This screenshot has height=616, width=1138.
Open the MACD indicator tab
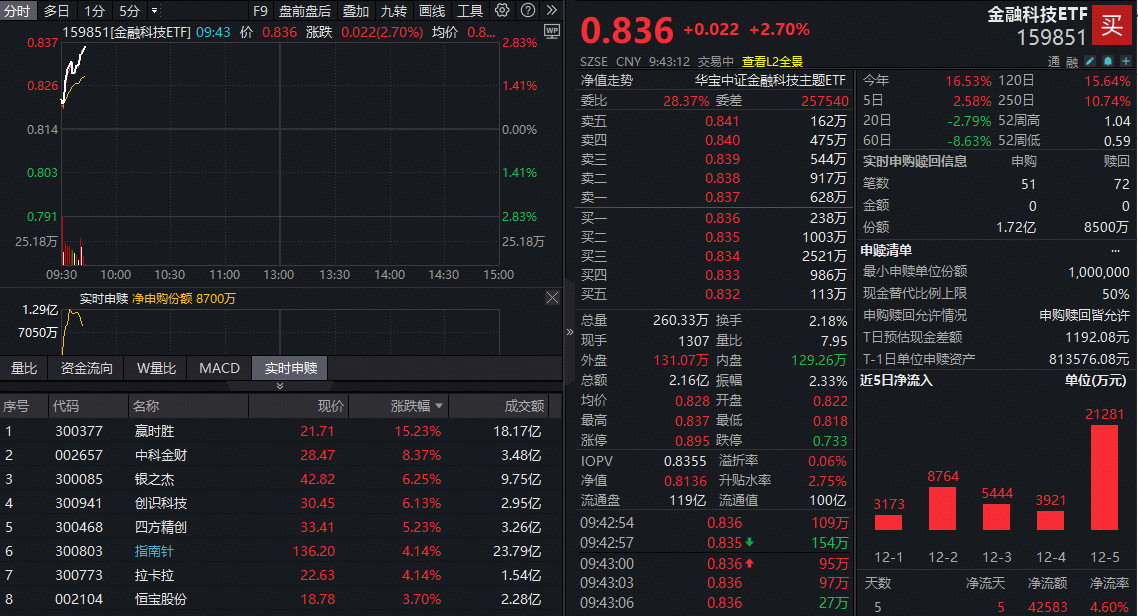tap(219, 368)
